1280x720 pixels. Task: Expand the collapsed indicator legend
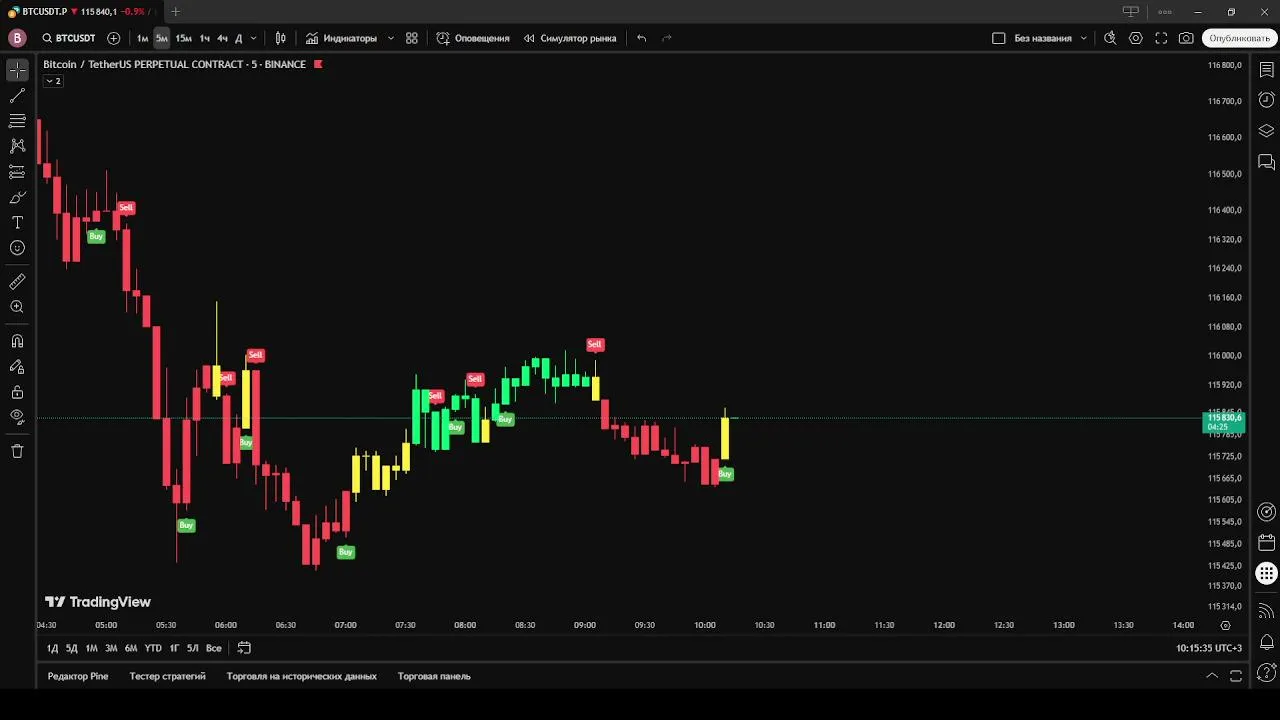pyautogui.click(x=53, y=81)
